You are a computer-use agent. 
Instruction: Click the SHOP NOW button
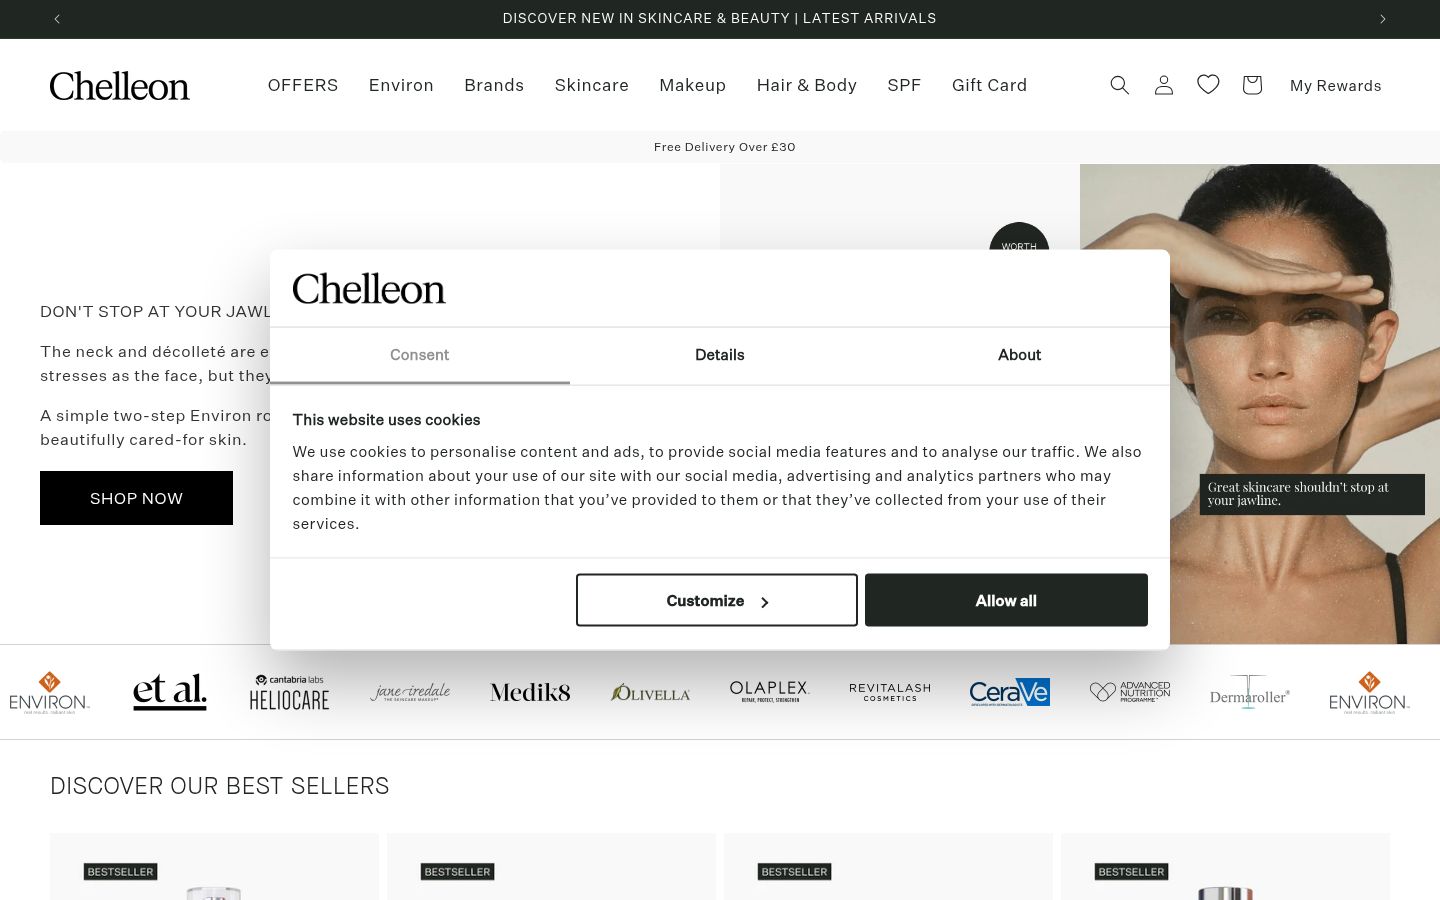pyautogui.click(x=136, y=498)
